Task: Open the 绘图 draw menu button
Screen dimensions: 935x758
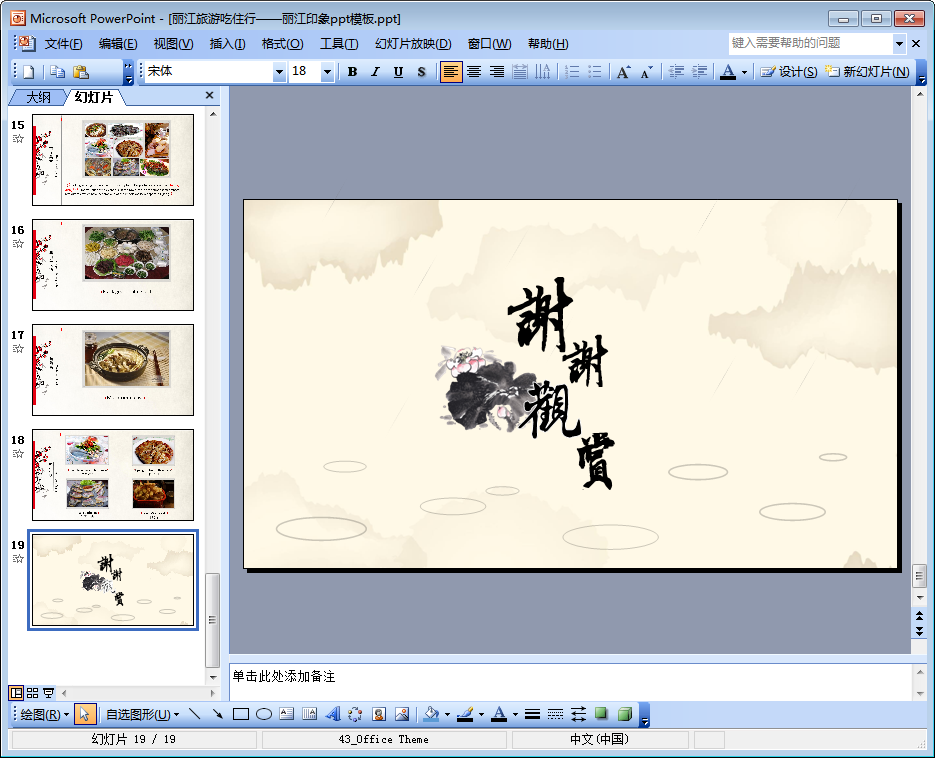Action: [45, 714]
